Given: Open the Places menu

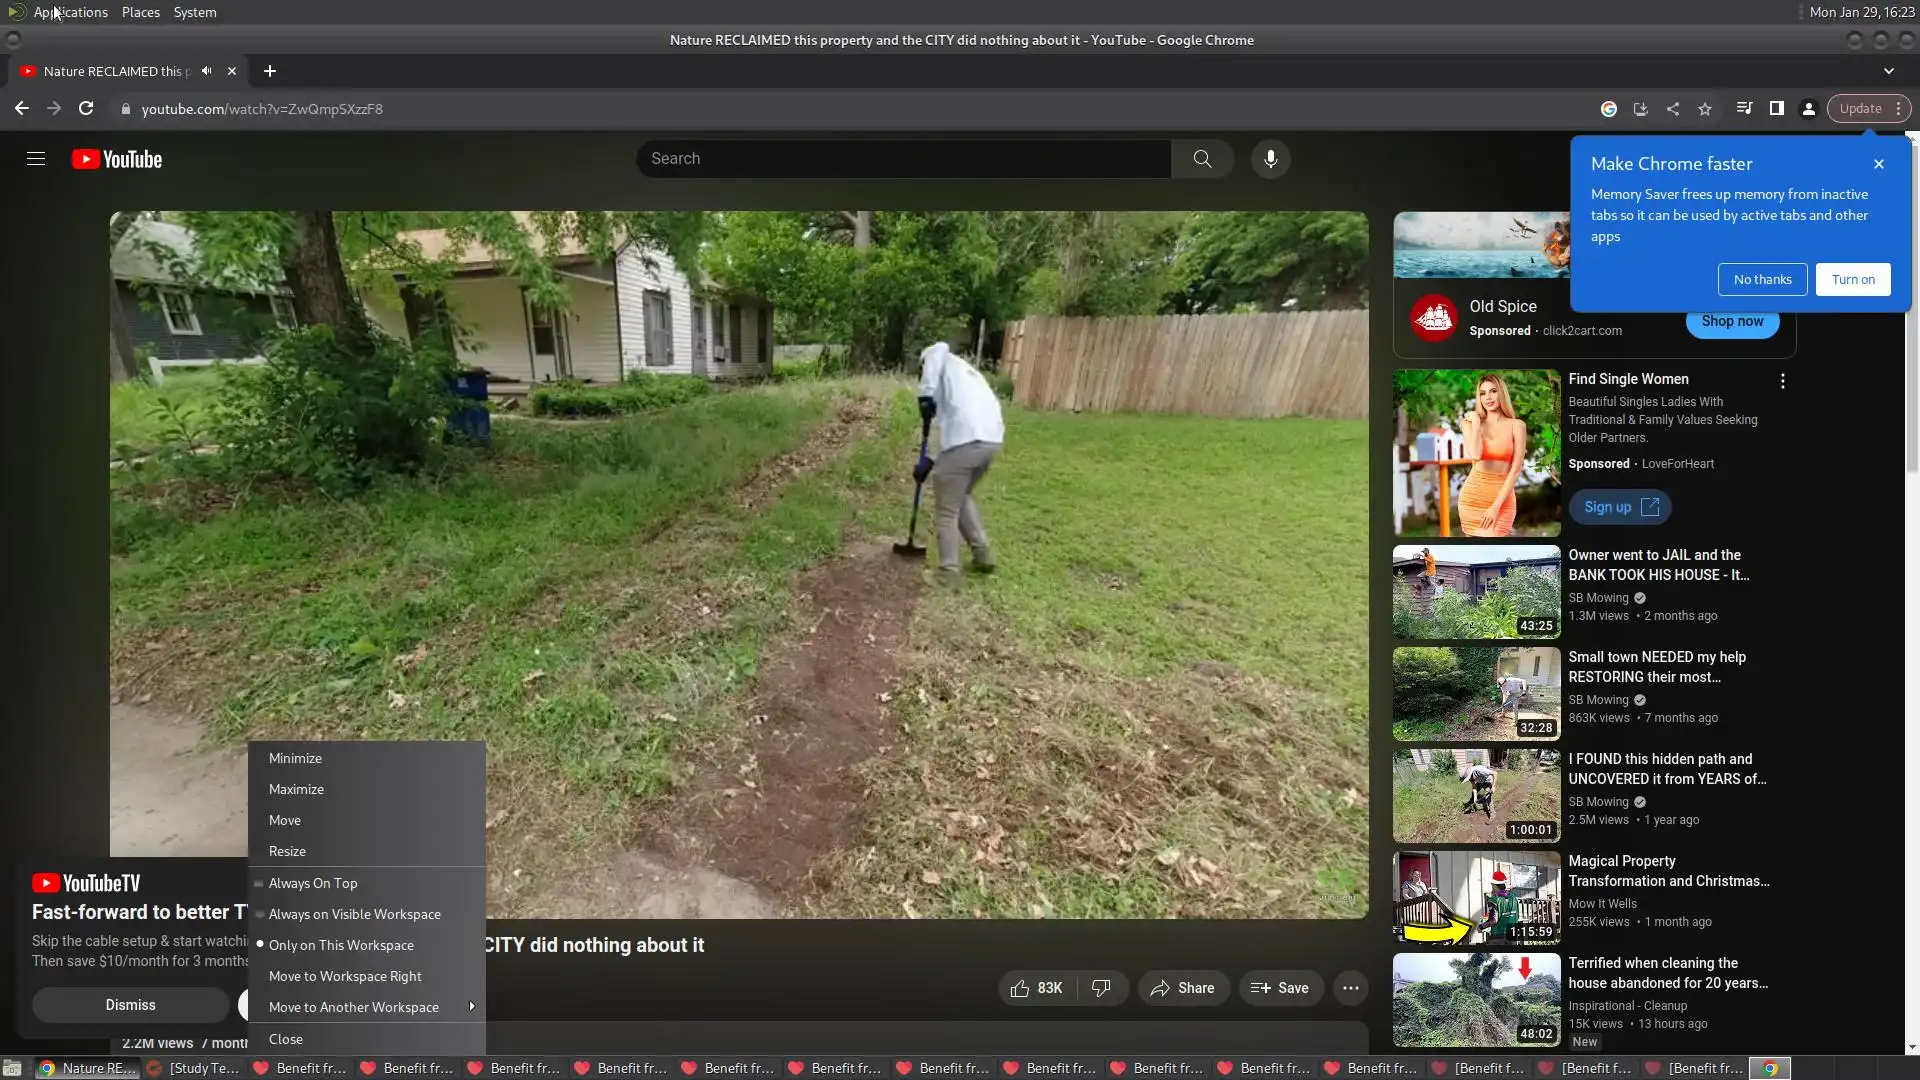Looking at the screenshot, I should 140,12.
